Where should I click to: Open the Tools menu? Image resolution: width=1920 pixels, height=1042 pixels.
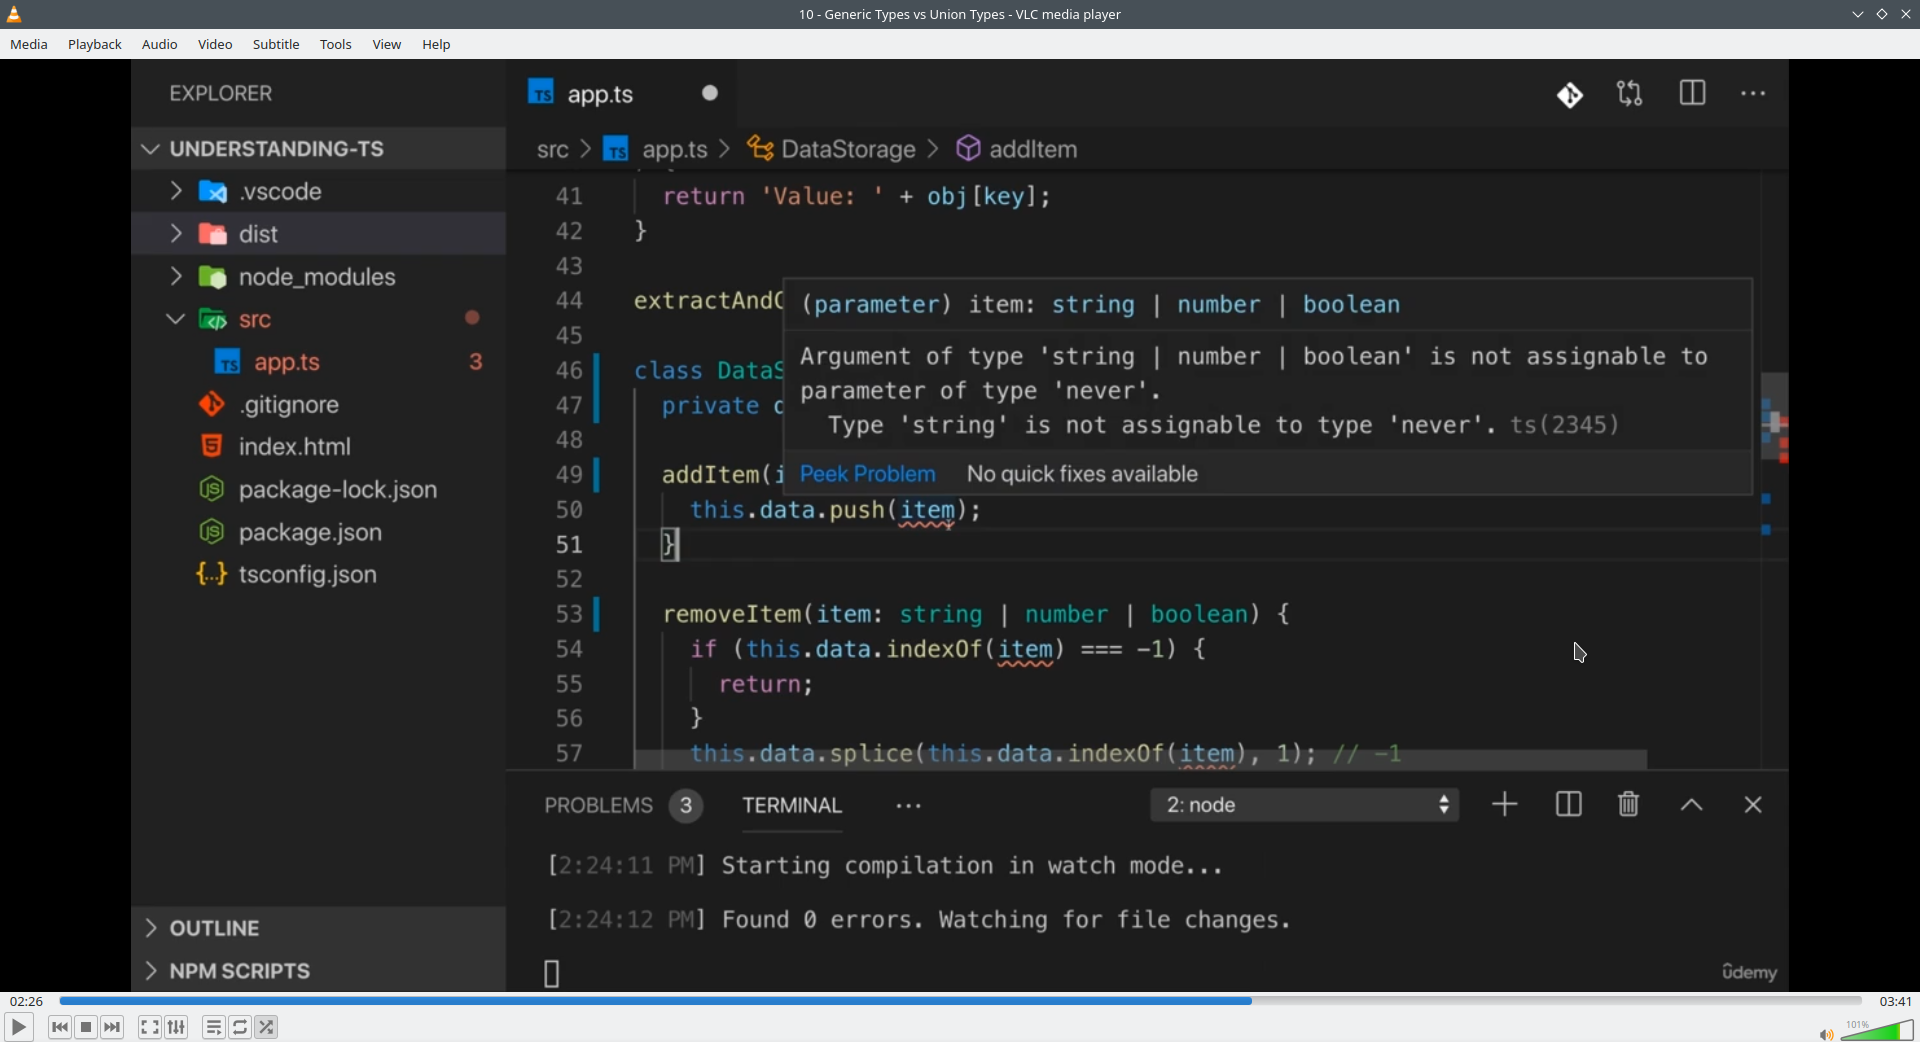pos(336,44)
